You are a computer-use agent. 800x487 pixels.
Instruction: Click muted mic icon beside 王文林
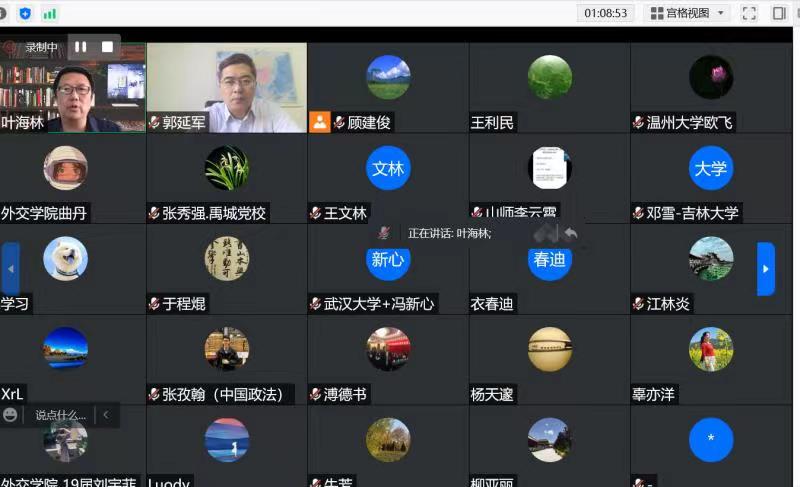(x=316, y=213)
